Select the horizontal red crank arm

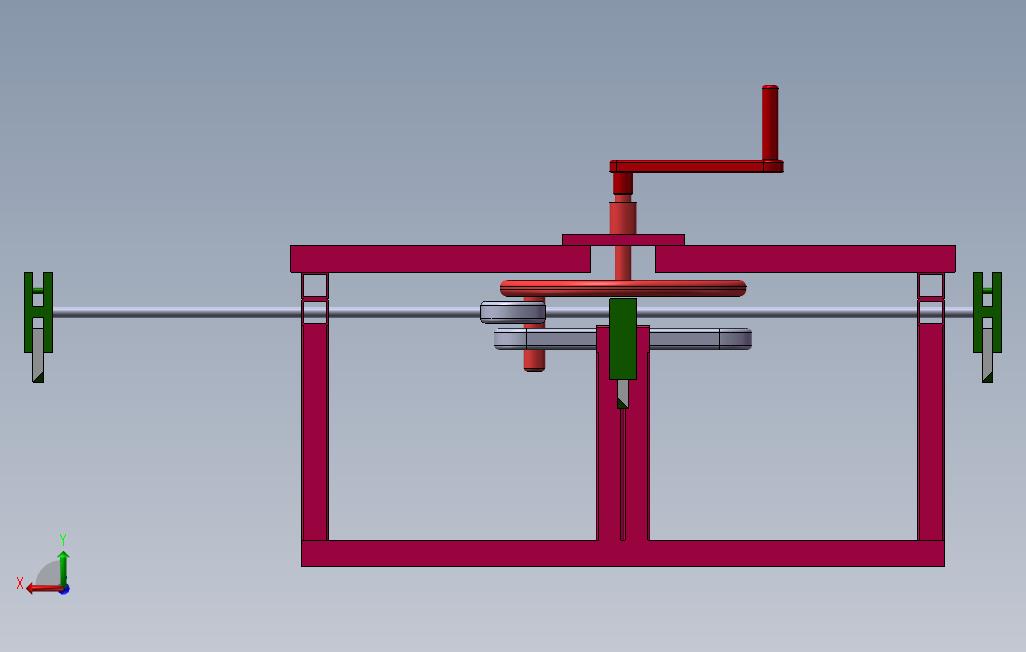click(696, 166)
